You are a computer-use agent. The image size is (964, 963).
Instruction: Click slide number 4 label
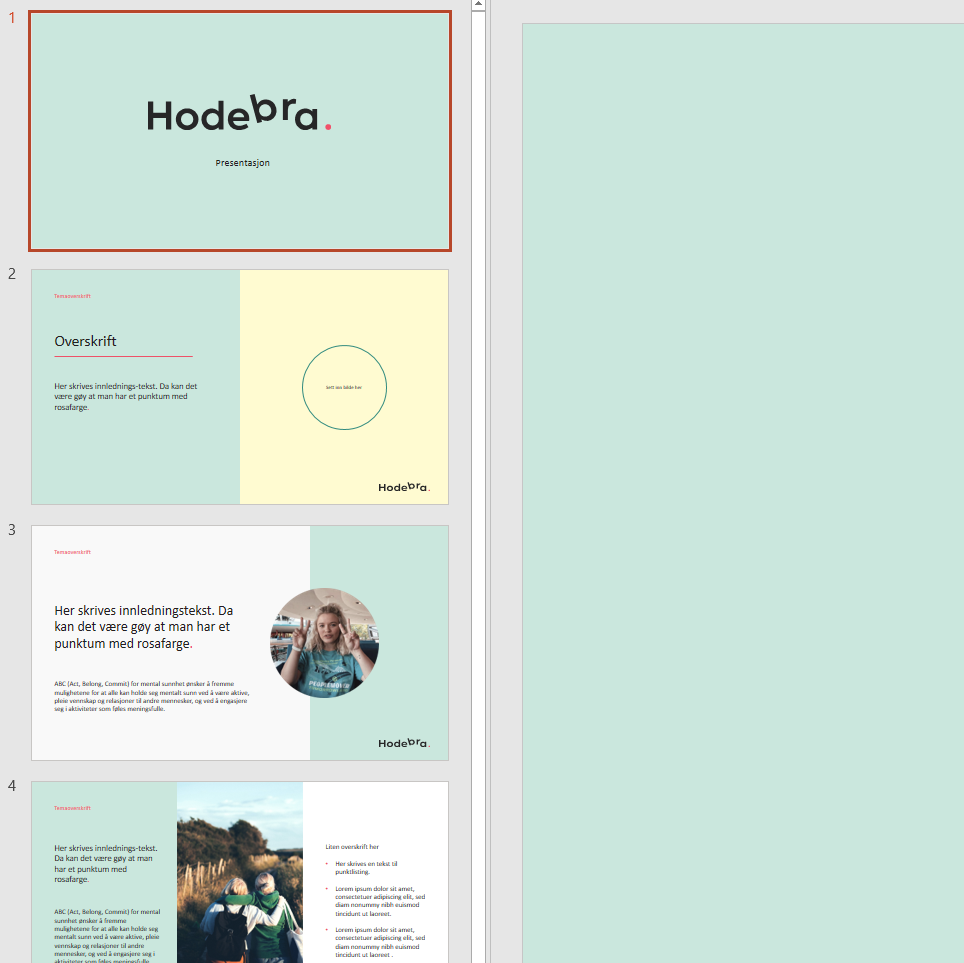click(12, 786)
